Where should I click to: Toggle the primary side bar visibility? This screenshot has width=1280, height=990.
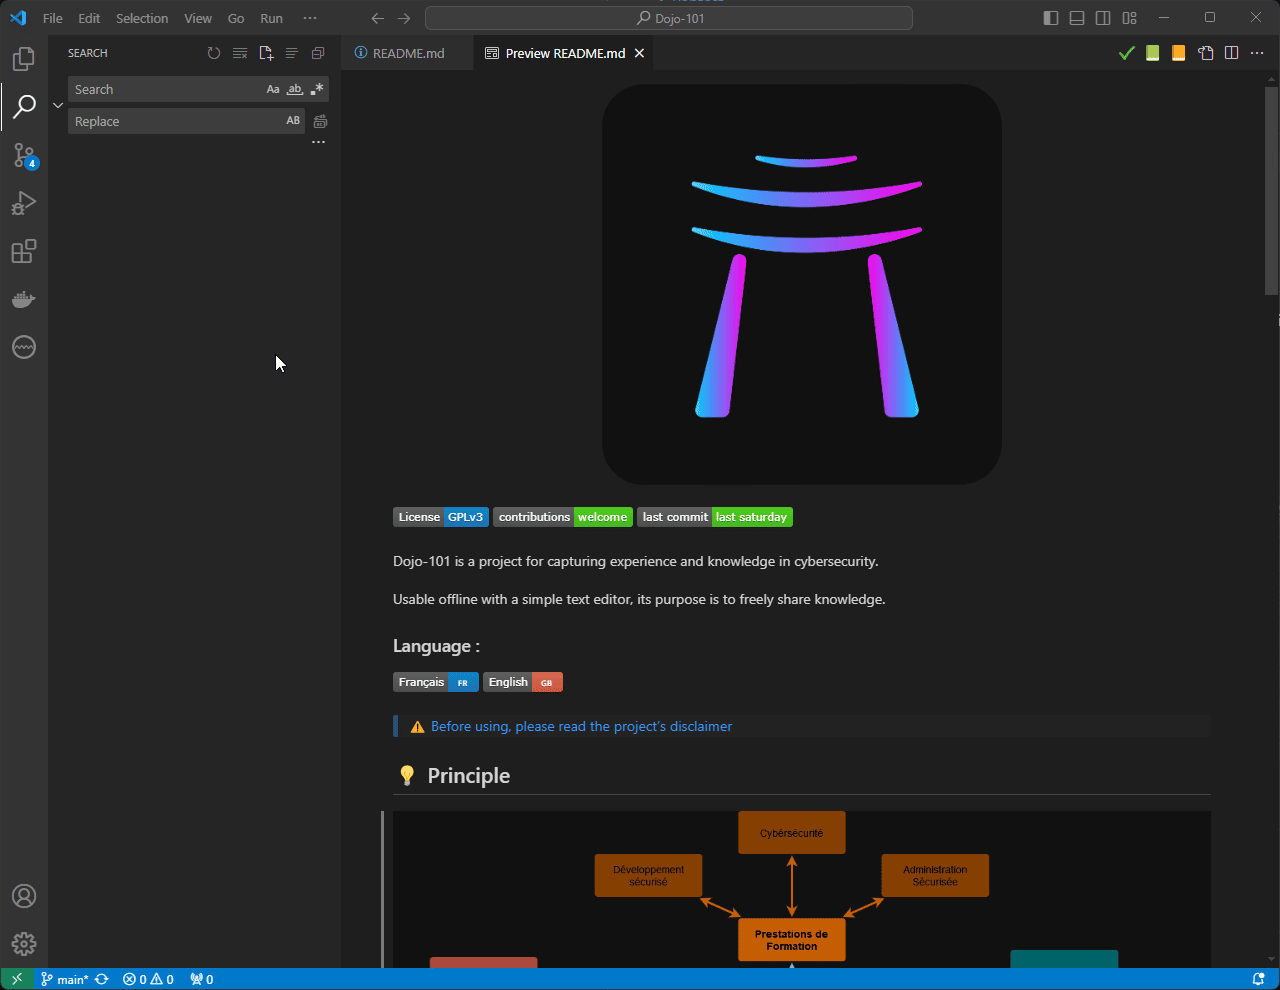coord(1051,18)
